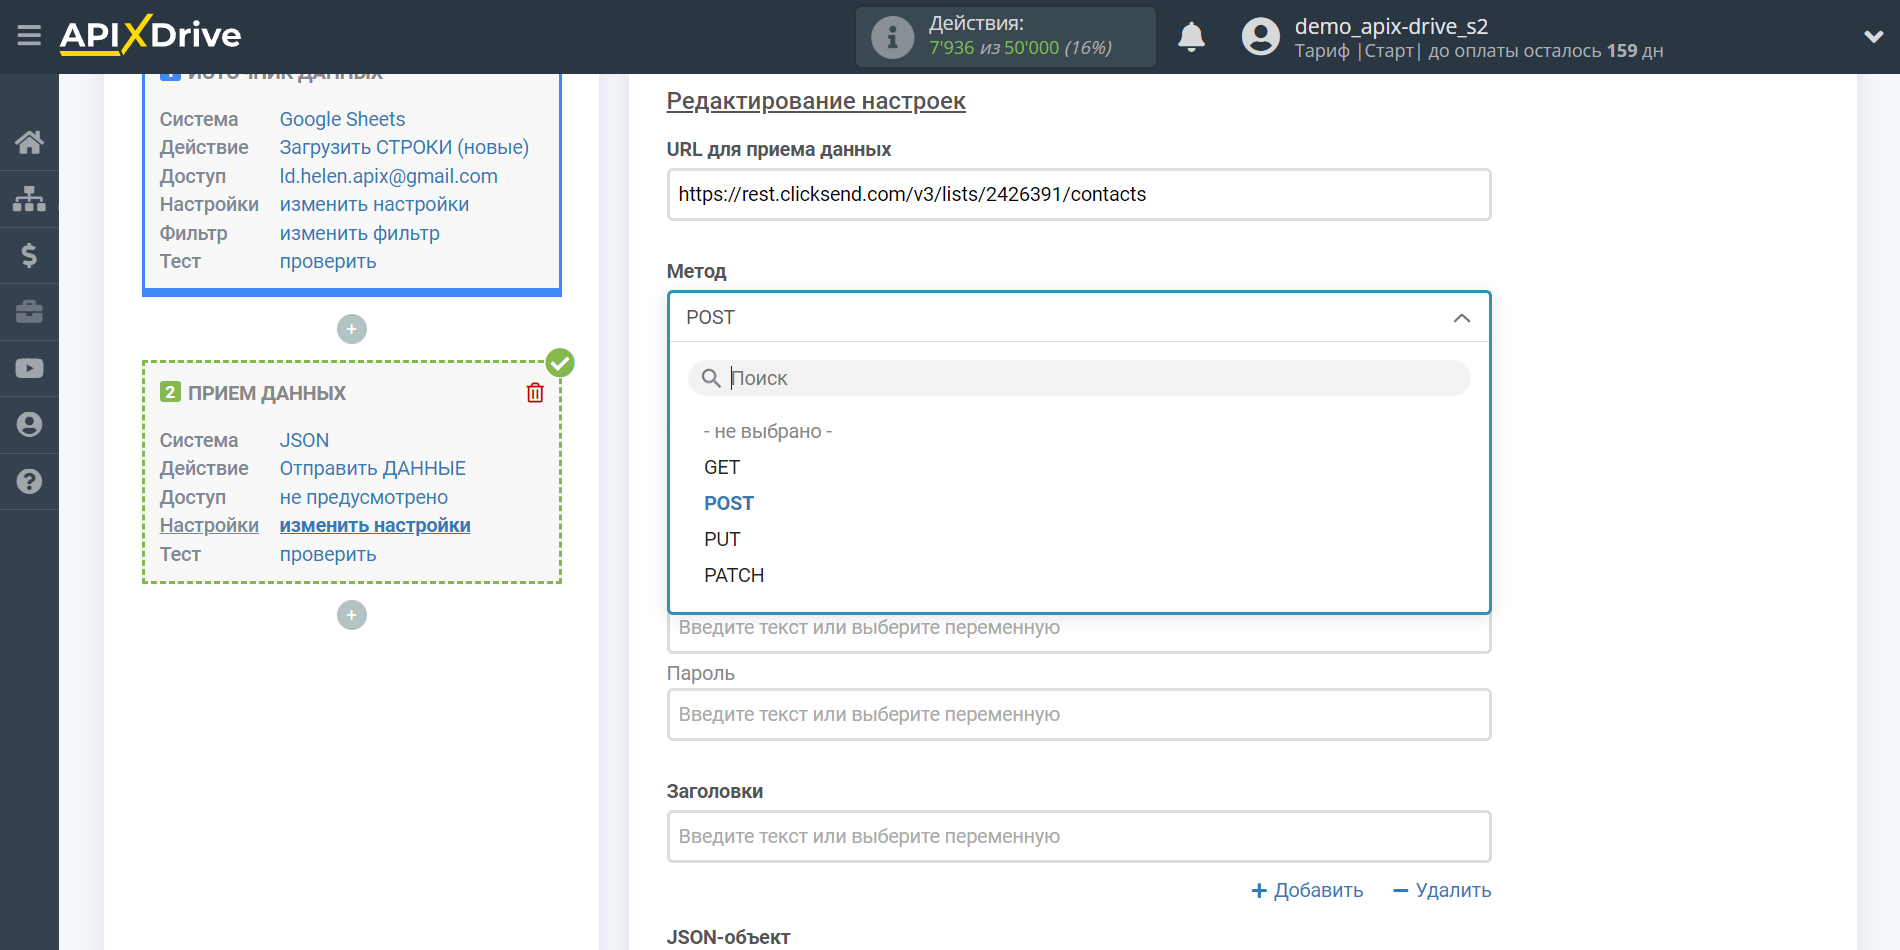
Task: Open the profile icon in sidebar
Action: point(29,425)
